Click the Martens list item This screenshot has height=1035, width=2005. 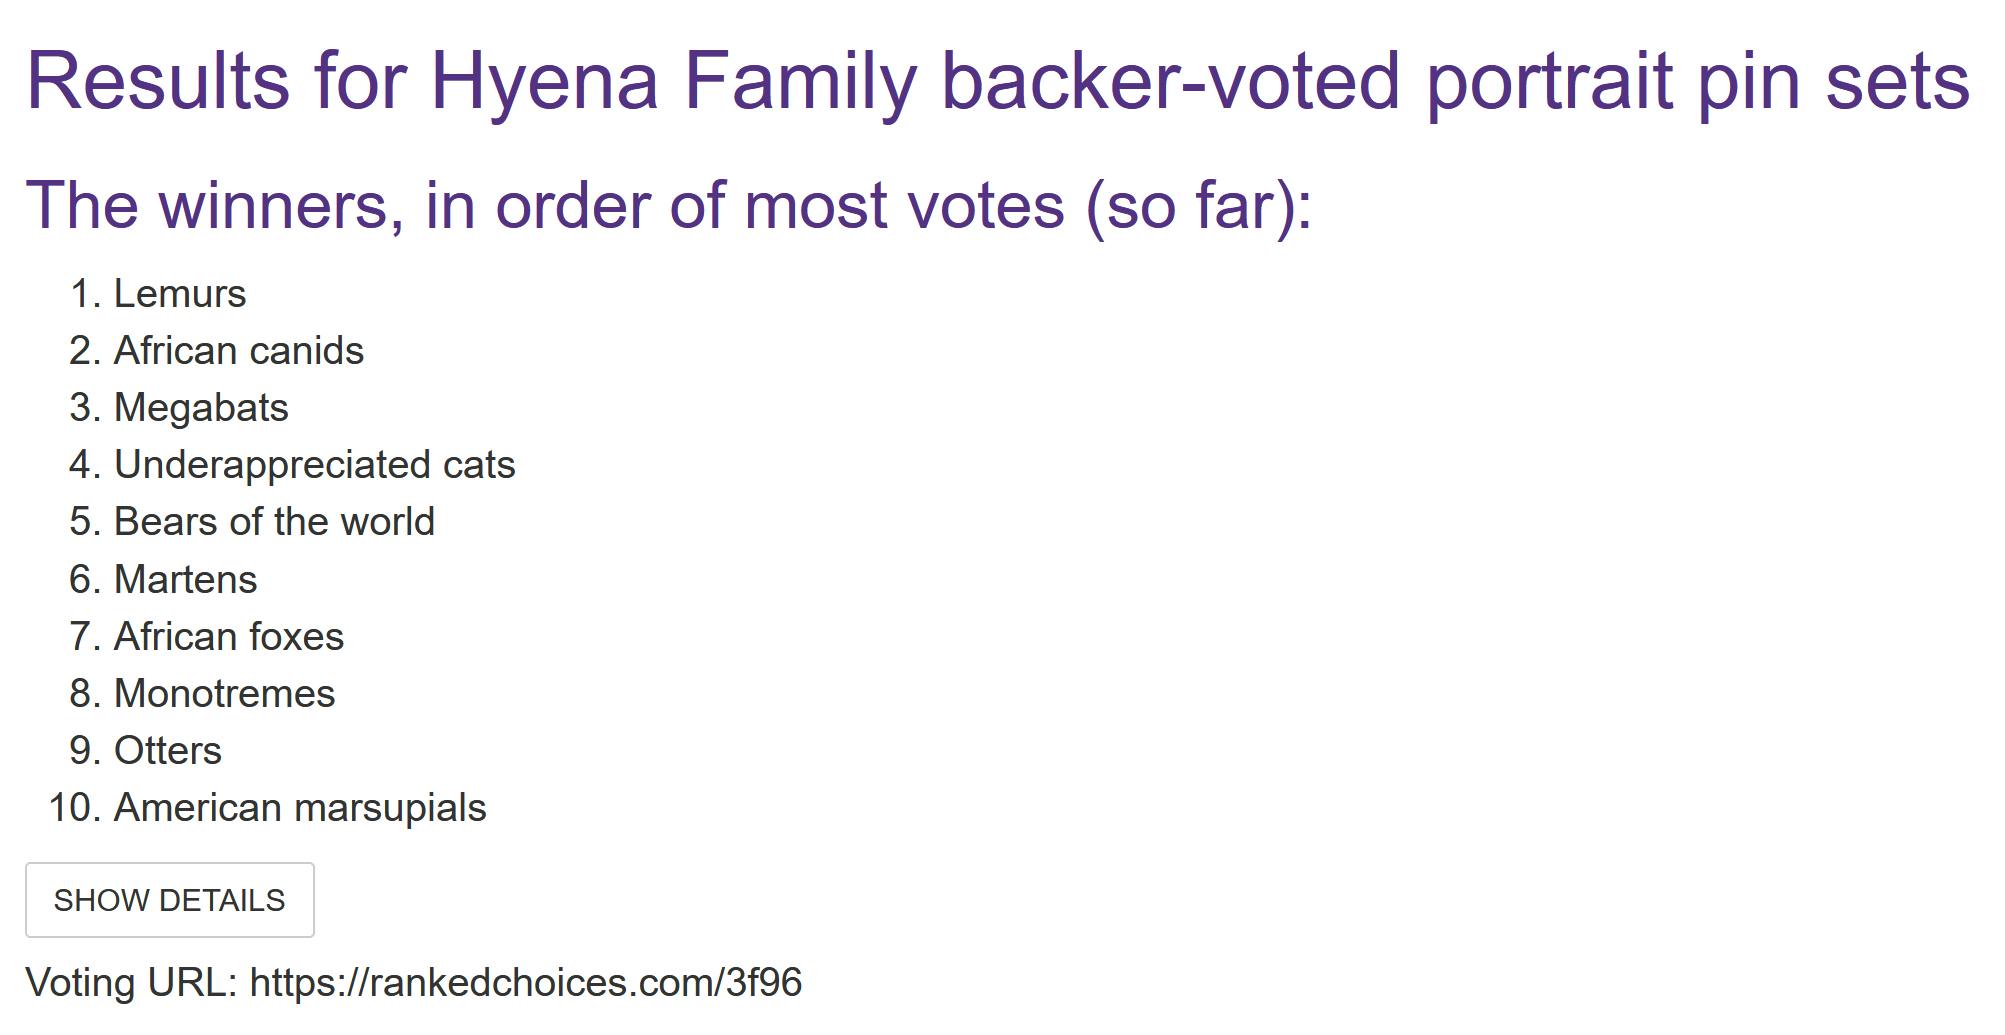click(x=186, y=580)
